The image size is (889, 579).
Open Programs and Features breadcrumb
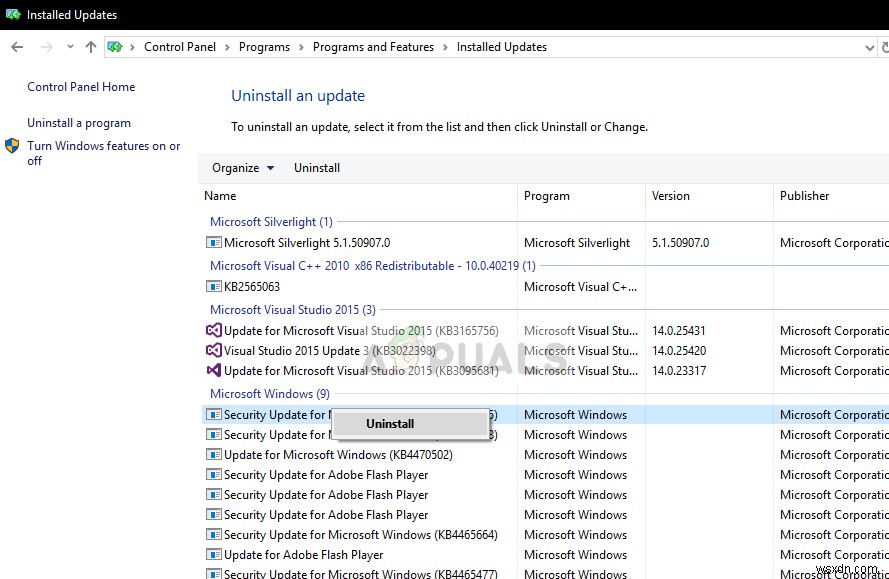pos(373,47)
